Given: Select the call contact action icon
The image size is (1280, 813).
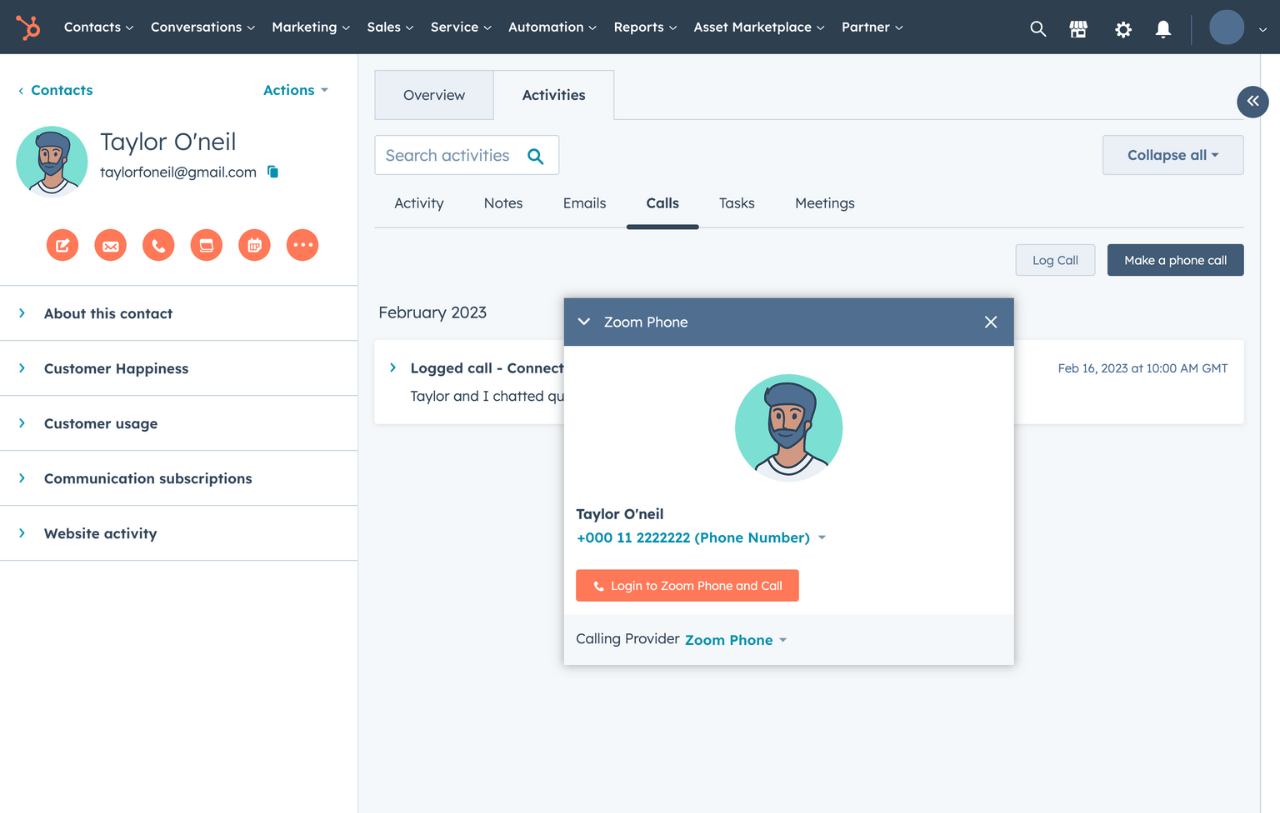Looking at the screenshot, I should pyautogui.click(x=158, y=244).
